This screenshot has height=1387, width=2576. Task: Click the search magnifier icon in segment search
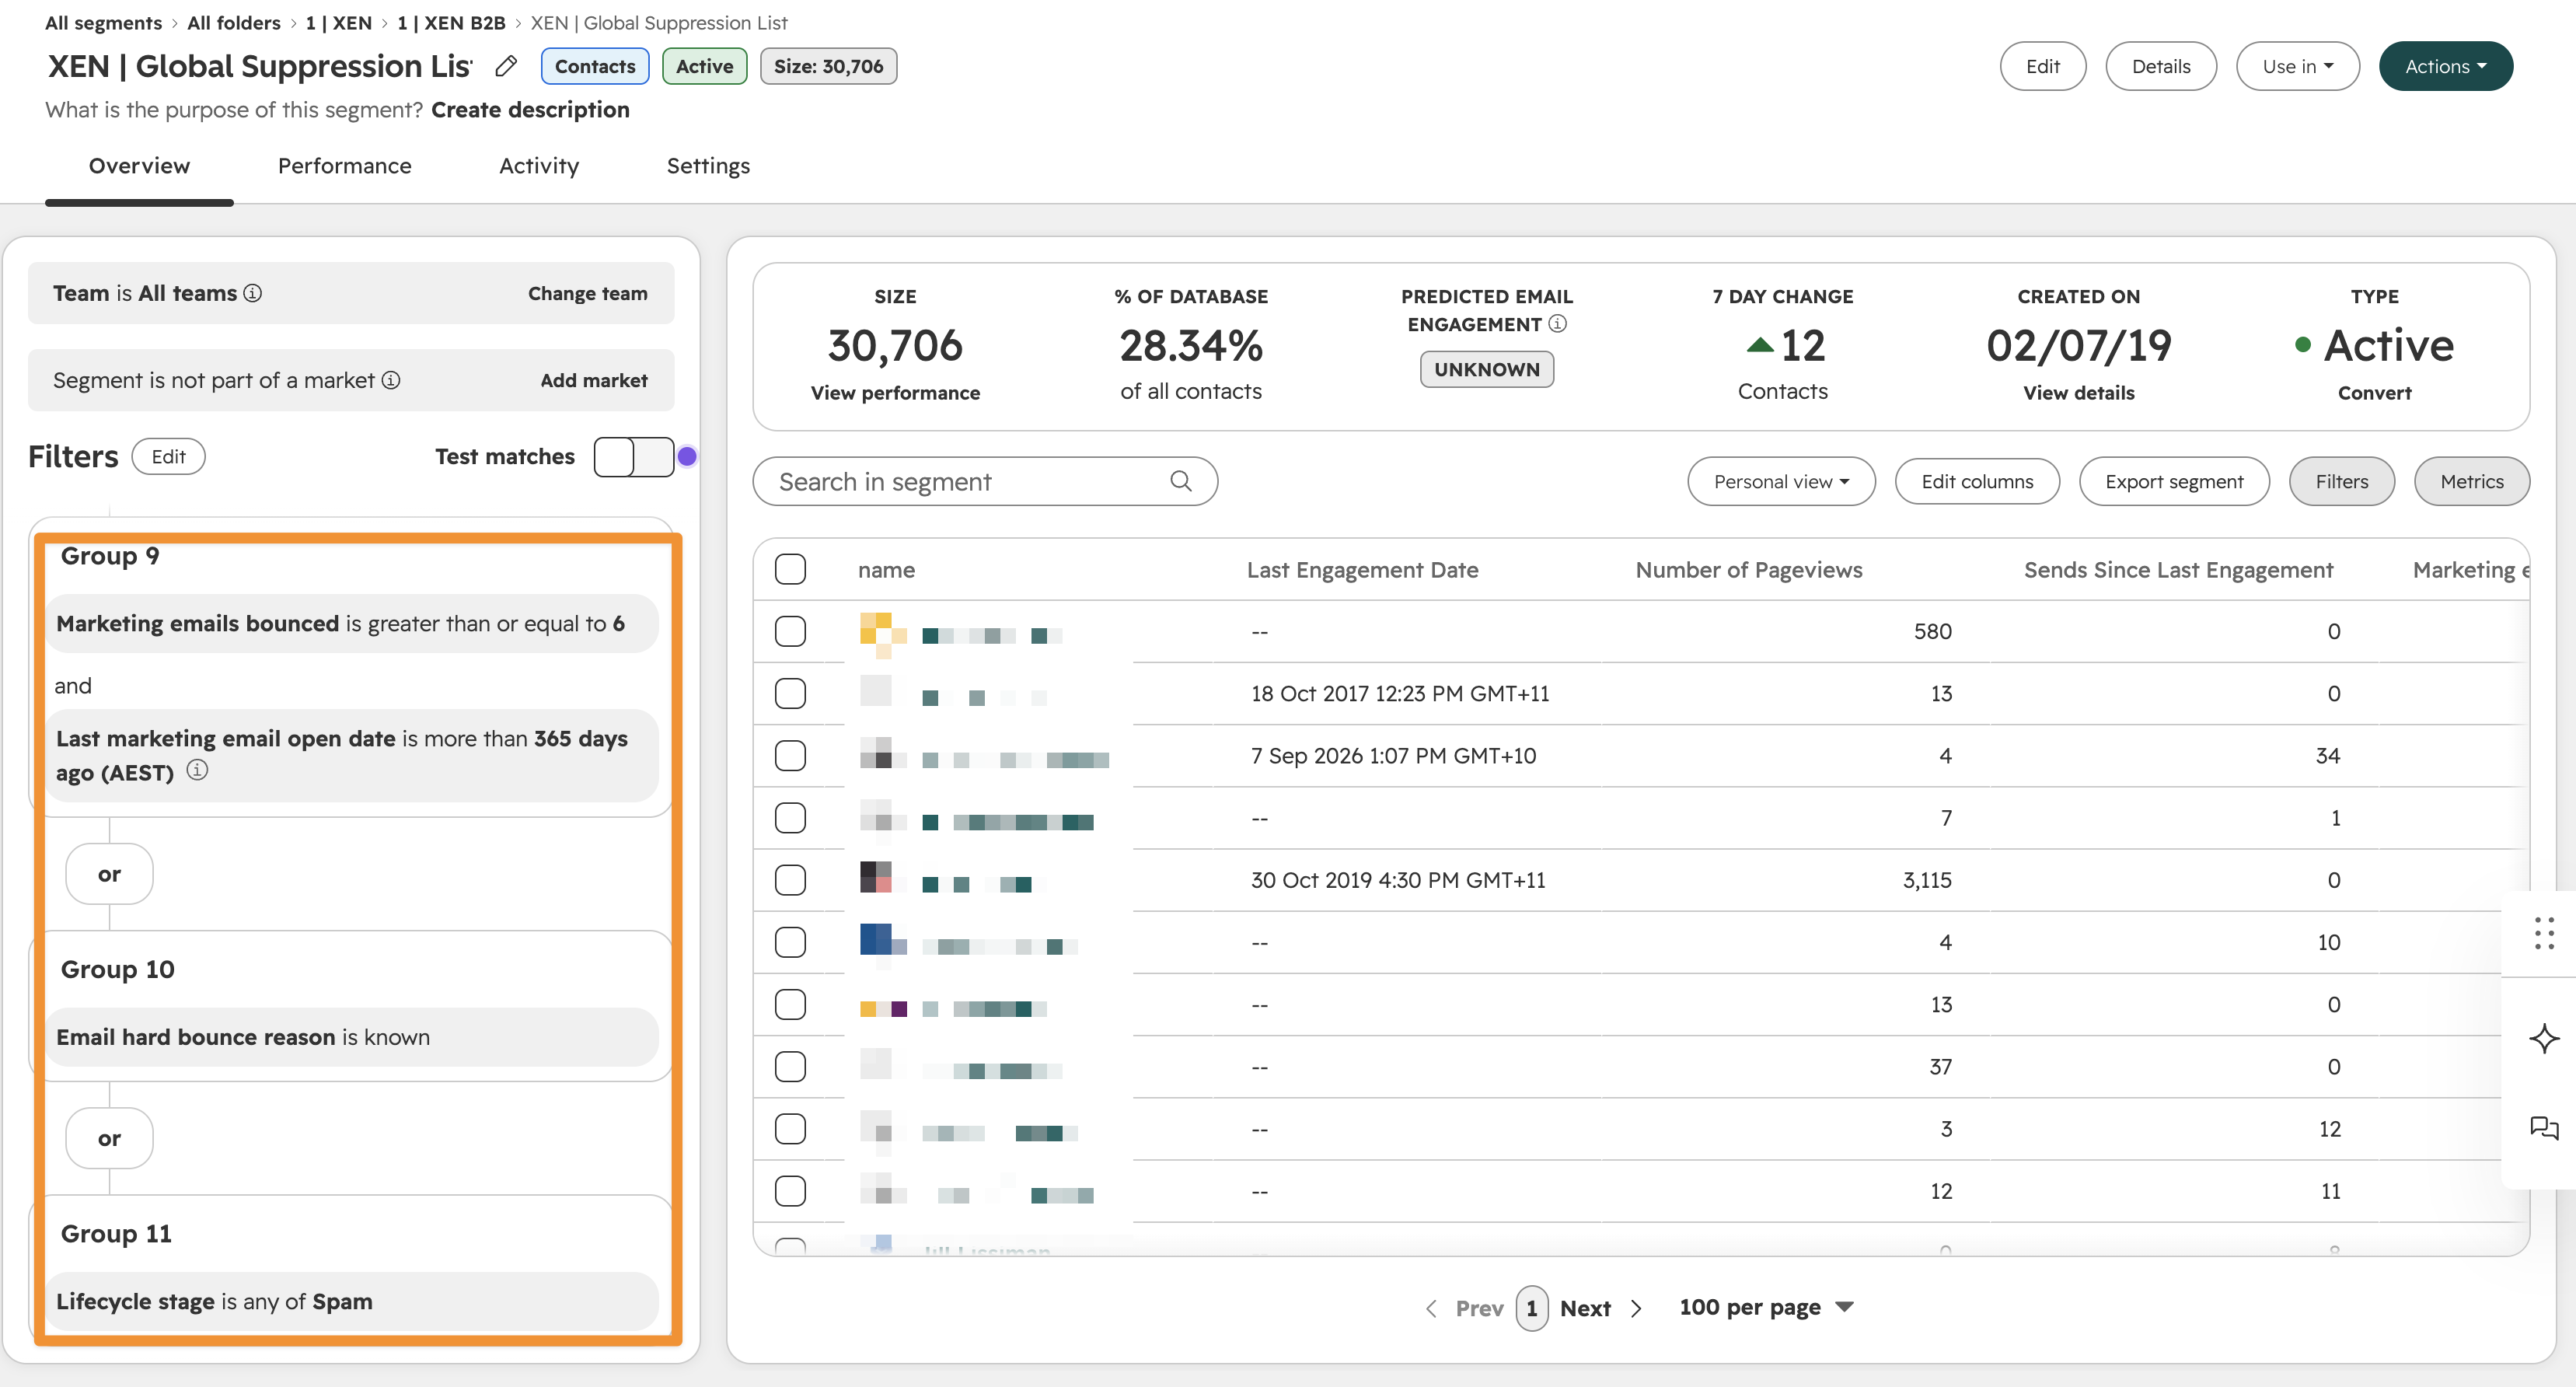tap(1180, 481)
